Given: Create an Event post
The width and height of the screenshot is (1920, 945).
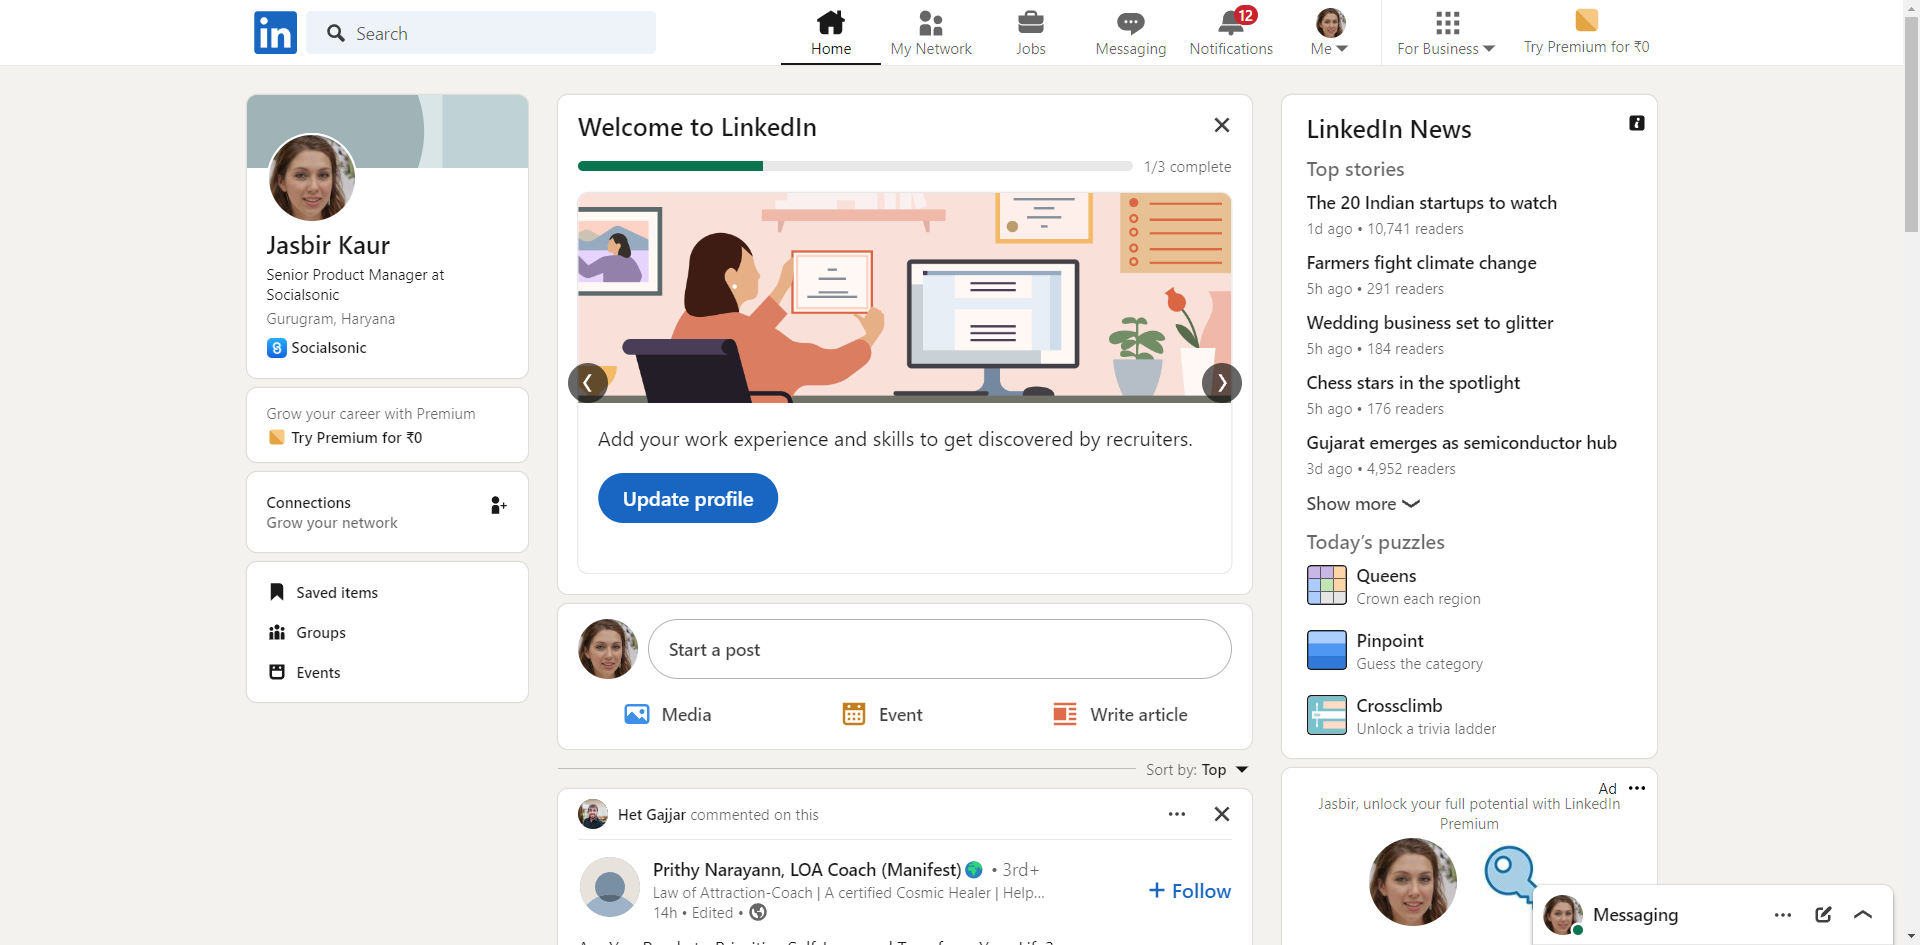Looking at the screenshot, I should [x=882, y=715].
